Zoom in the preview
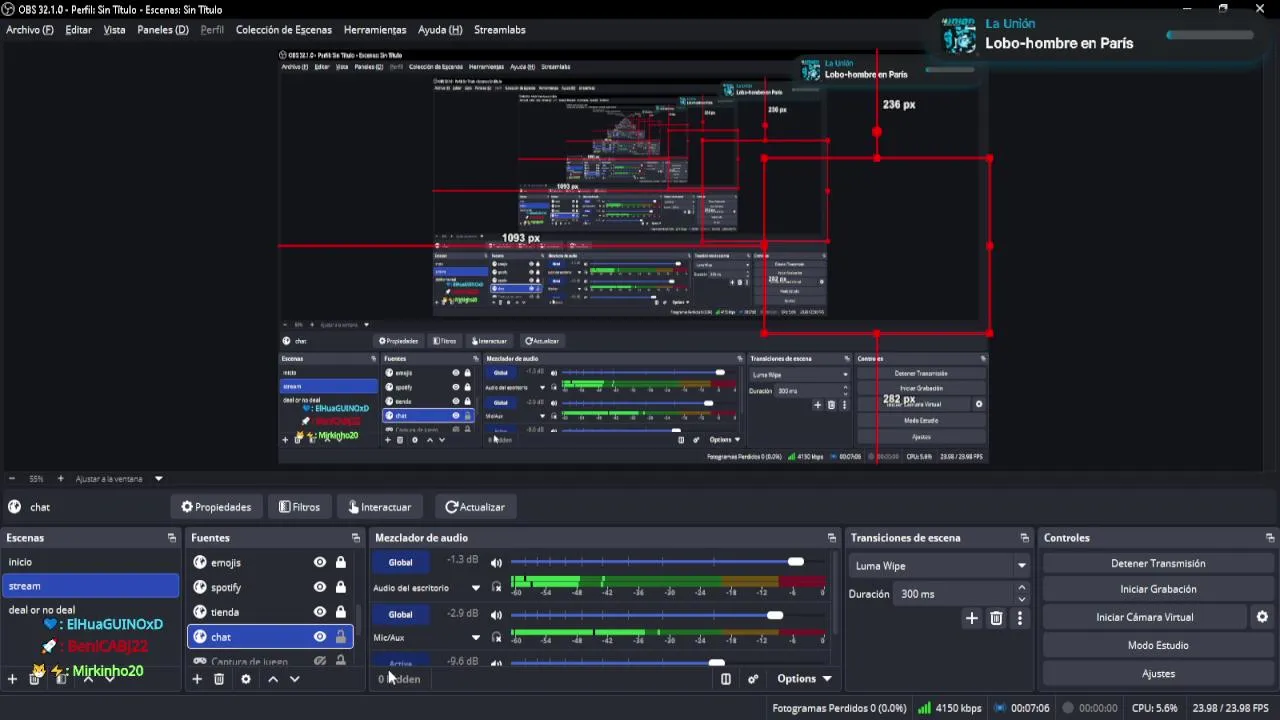This screenshot has width=1280, height=720. [x=60, y=479]
